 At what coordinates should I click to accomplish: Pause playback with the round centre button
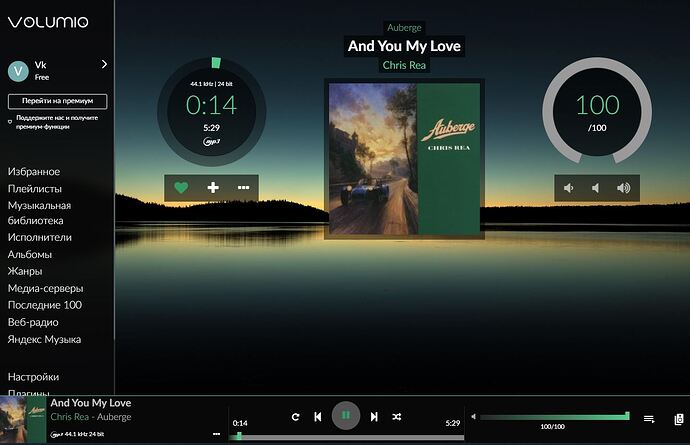click(x=346, y=415)
